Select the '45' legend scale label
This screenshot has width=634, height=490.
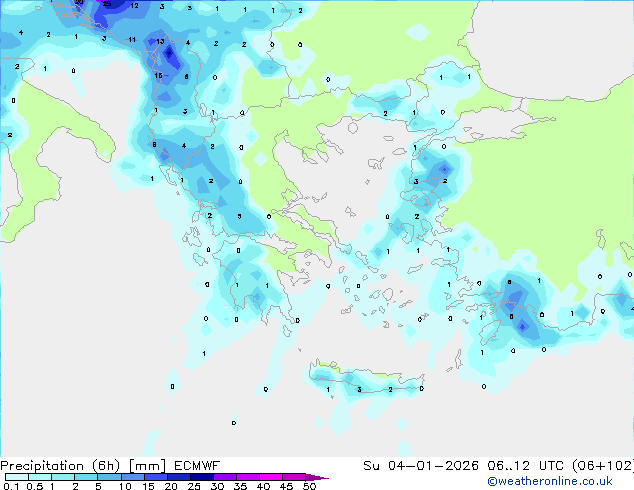[286, 486]
